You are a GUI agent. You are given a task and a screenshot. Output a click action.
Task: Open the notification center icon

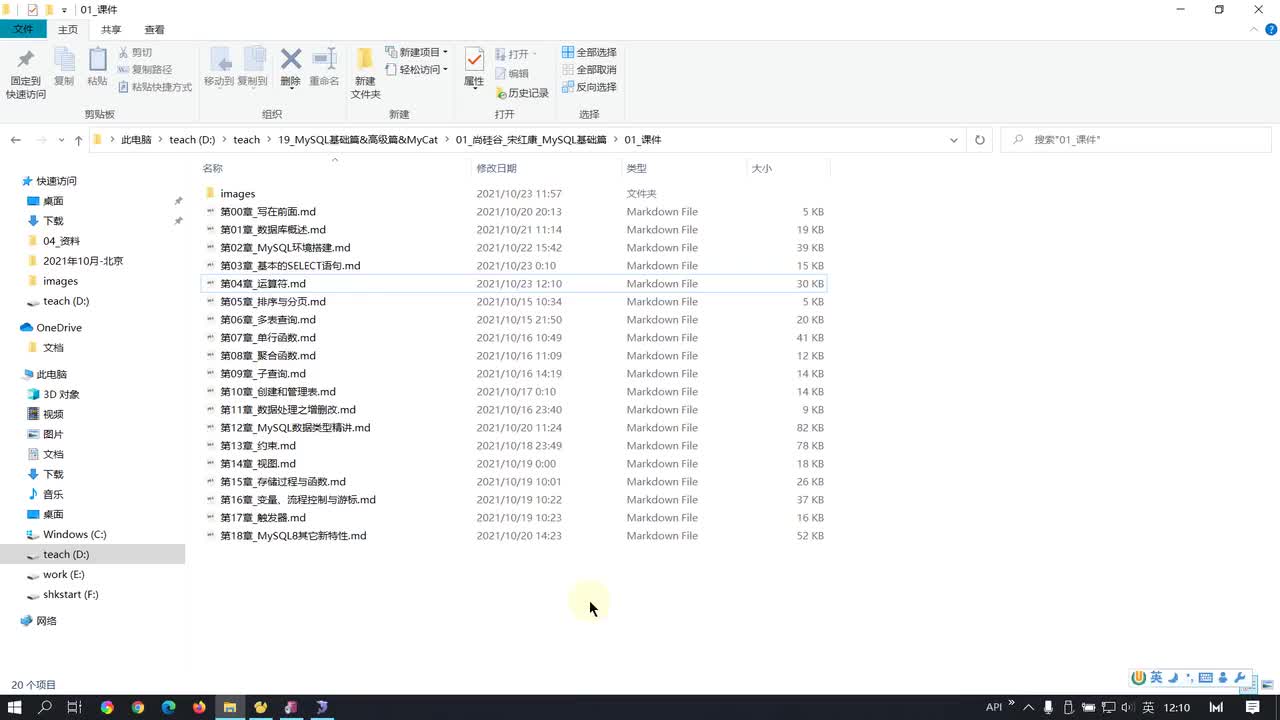pos(1254,707)
